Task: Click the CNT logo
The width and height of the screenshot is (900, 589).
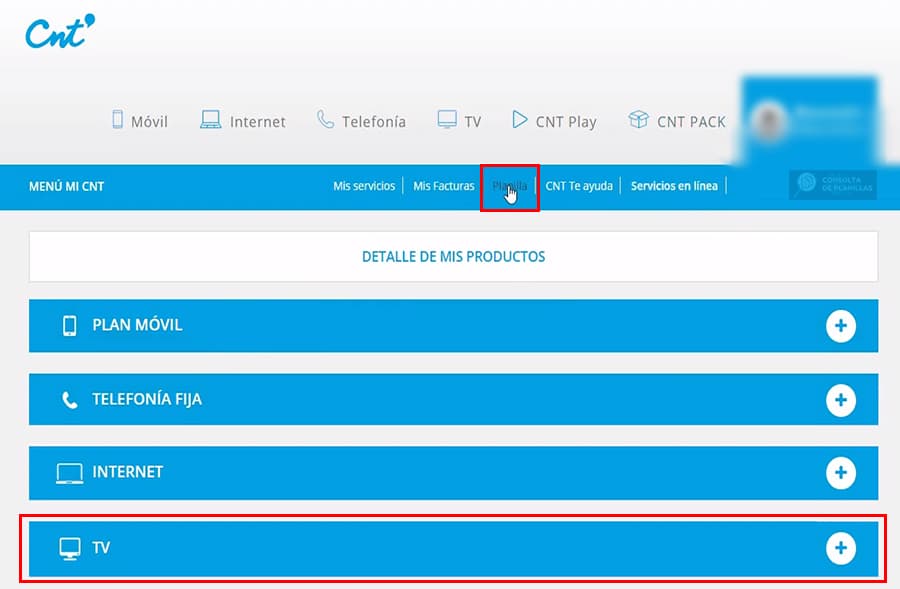Action: [60, 31]
